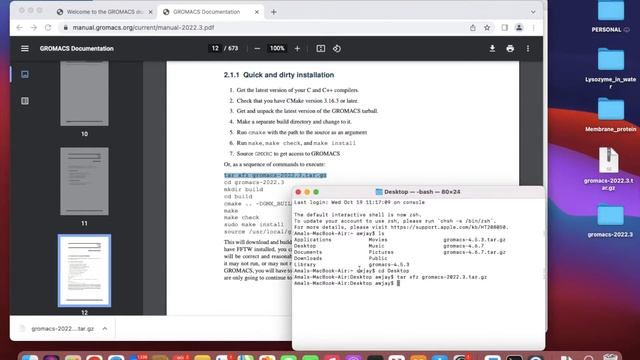Open the Chrome three-dot menu

click(x=533, y=28)
